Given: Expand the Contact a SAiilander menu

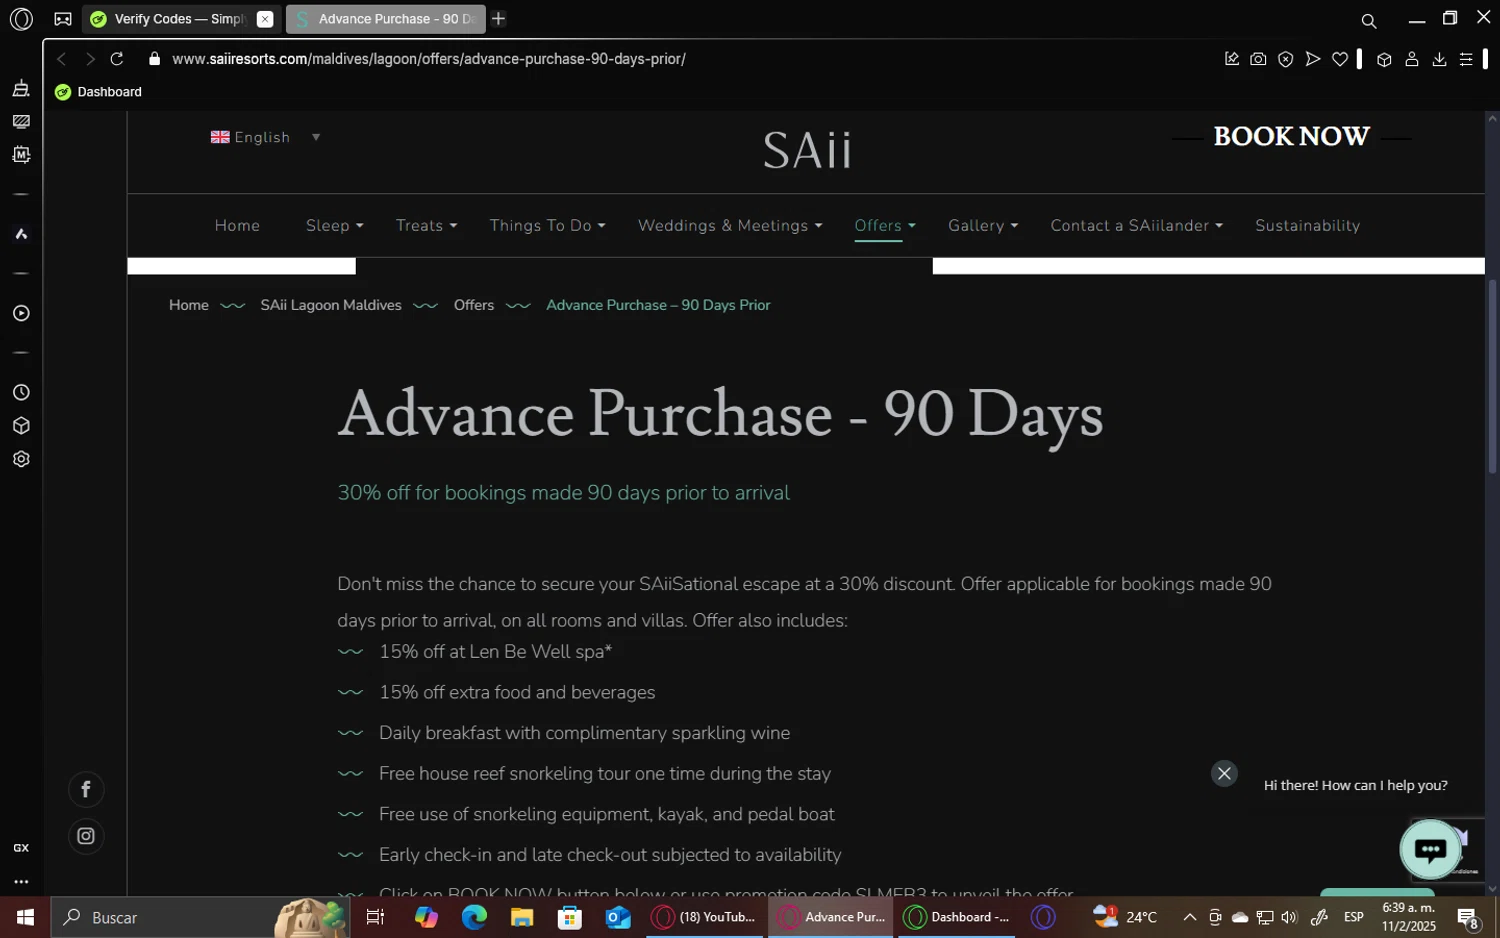Looking at the screenshot, I should point(1136,226).
